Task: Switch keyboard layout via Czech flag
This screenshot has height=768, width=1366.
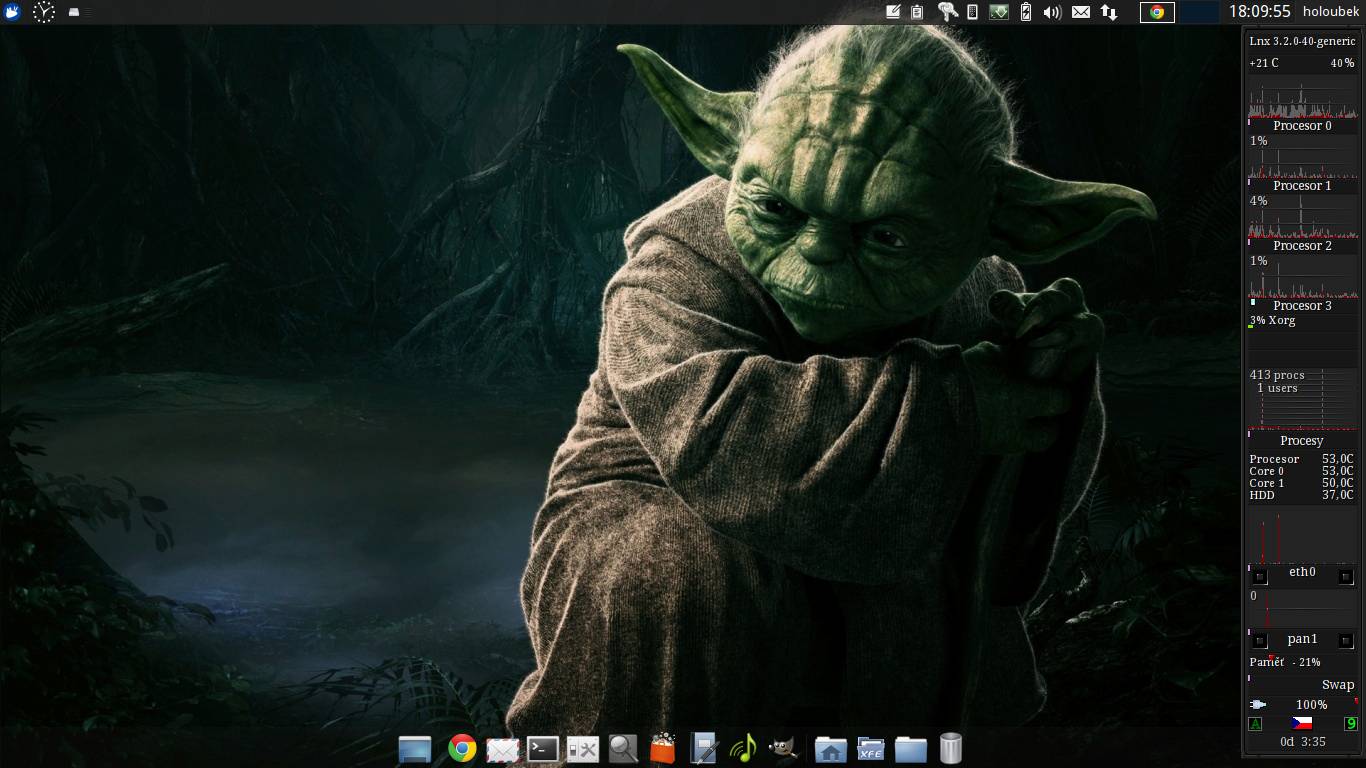Action: pos(1302,723)
